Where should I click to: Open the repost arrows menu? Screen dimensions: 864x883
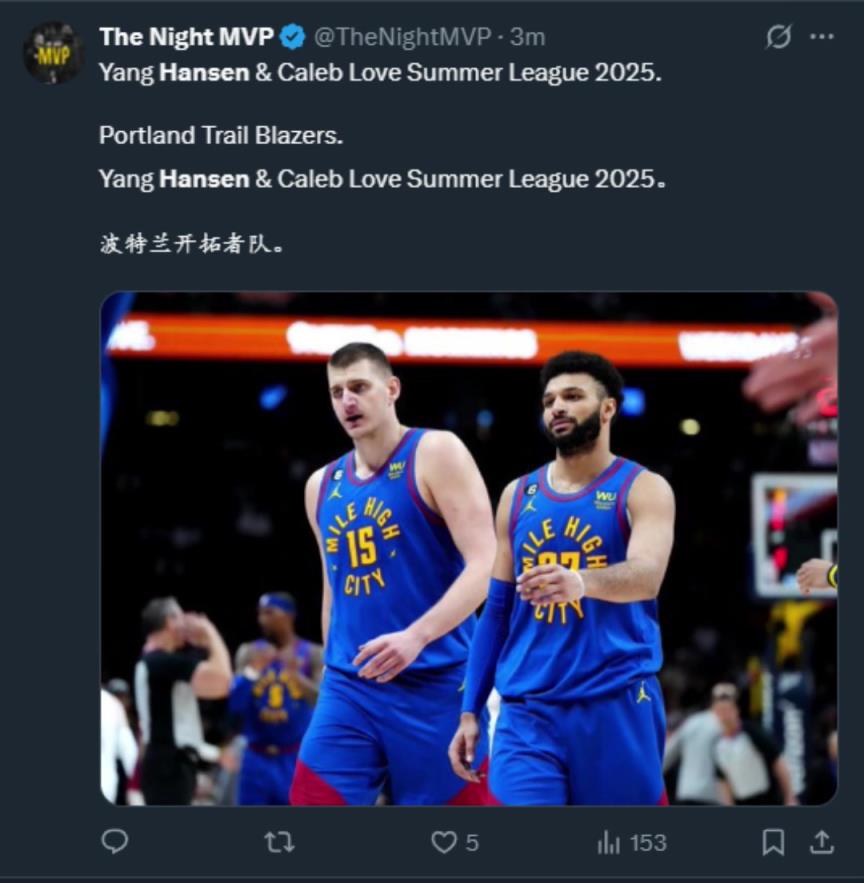(x=279, y=842)
